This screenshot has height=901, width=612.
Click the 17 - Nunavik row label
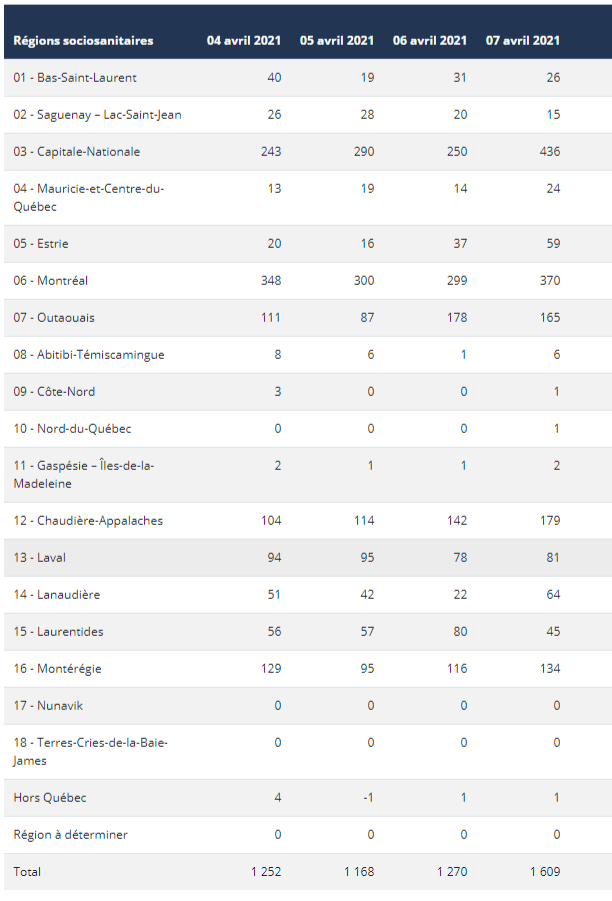tap(48, 706)
